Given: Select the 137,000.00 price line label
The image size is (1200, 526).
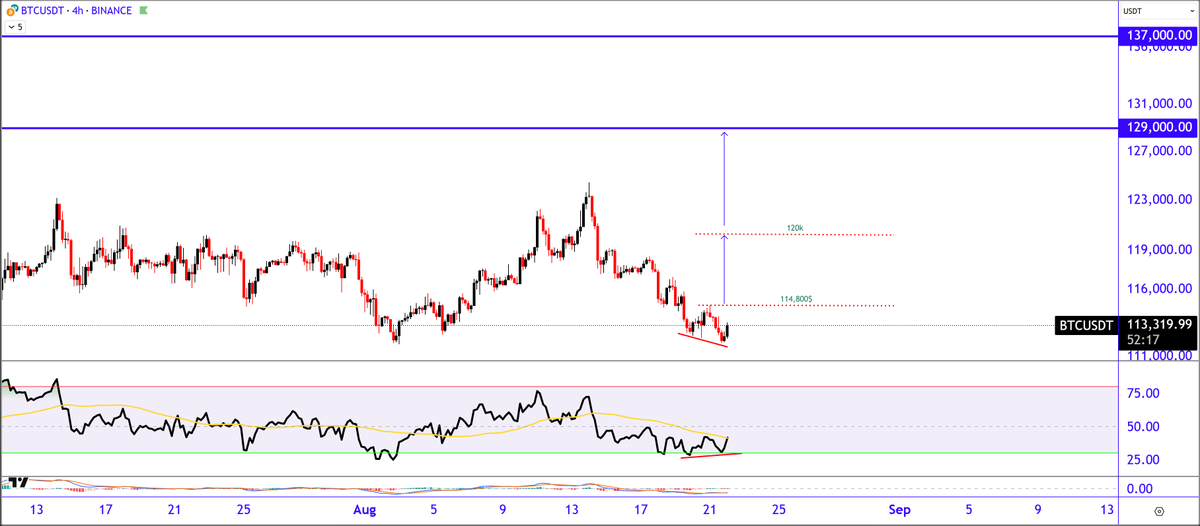Looking at the screenshot, I should point(1158,36).
